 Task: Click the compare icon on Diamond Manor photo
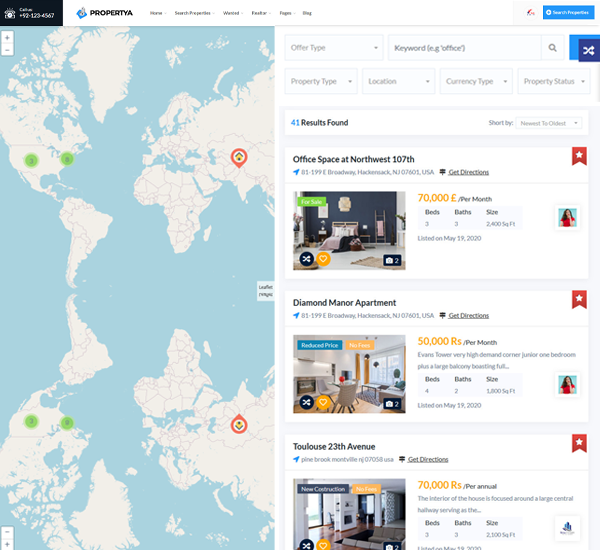coord(307,402)
